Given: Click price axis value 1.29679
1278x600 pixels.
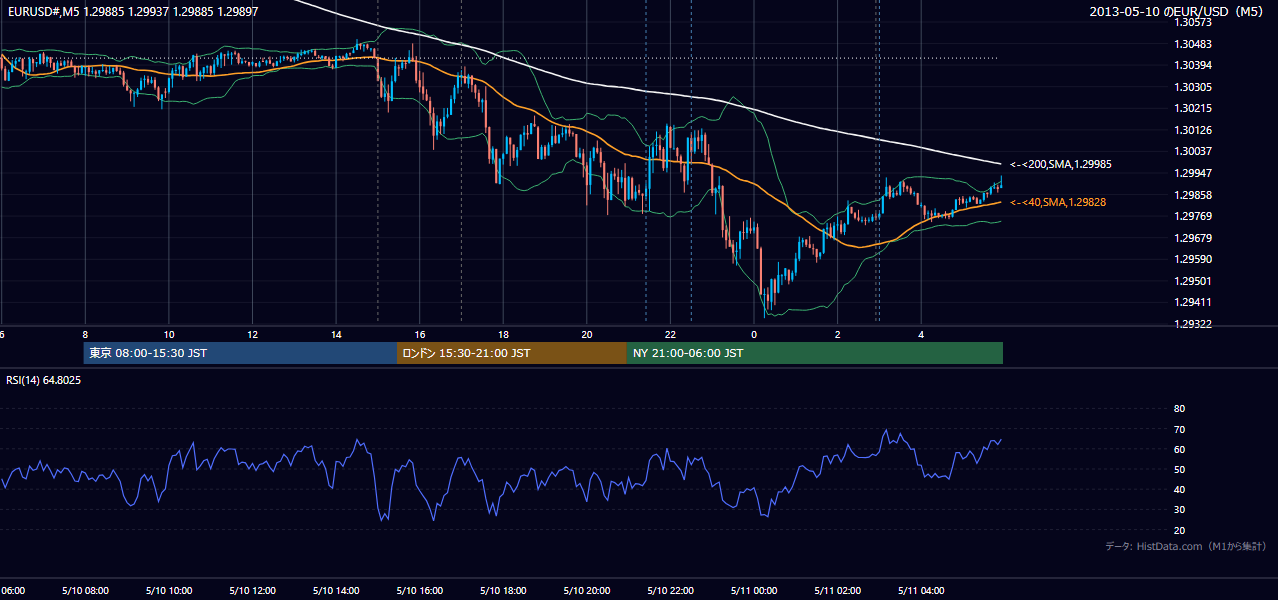Looking at the screenshot, I should pyautogui.click(x=1192, y=238).
